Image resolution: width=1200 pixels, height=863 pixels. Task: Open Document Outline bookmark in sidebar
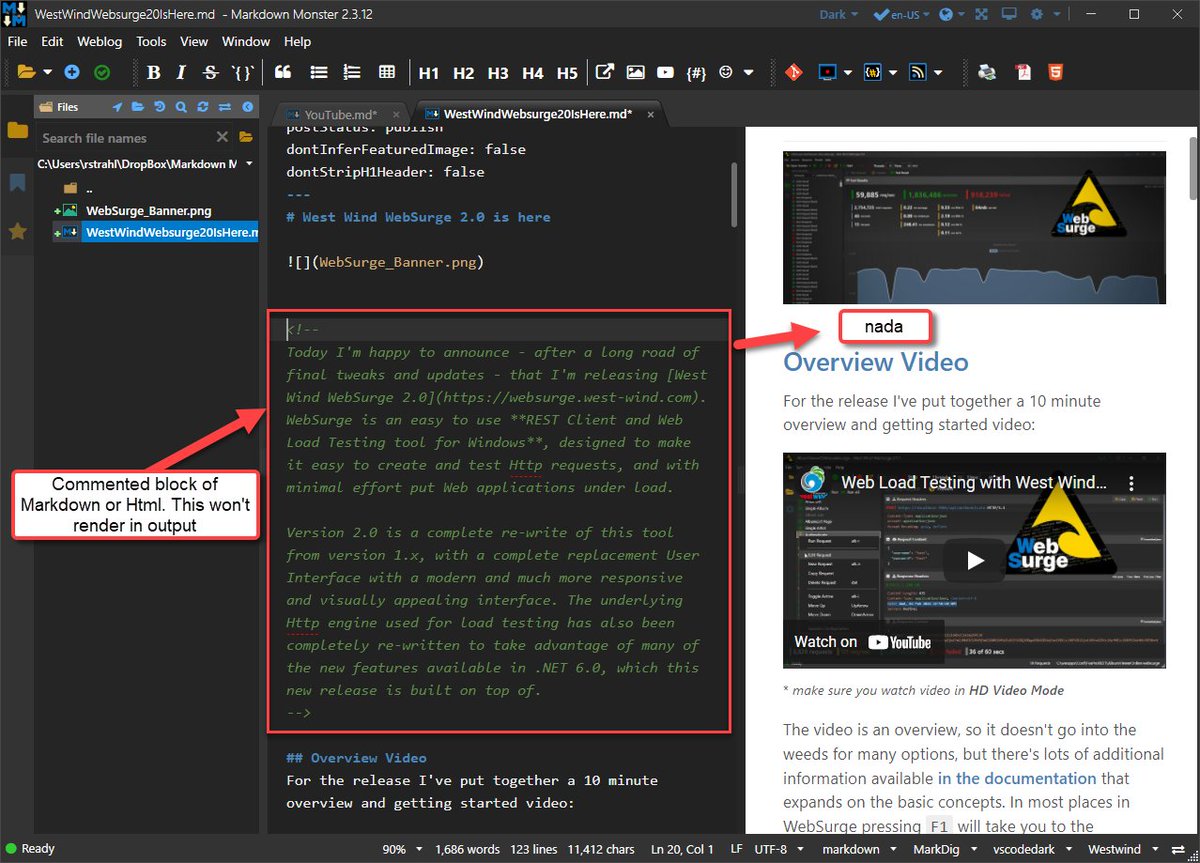tap(17, 182)
